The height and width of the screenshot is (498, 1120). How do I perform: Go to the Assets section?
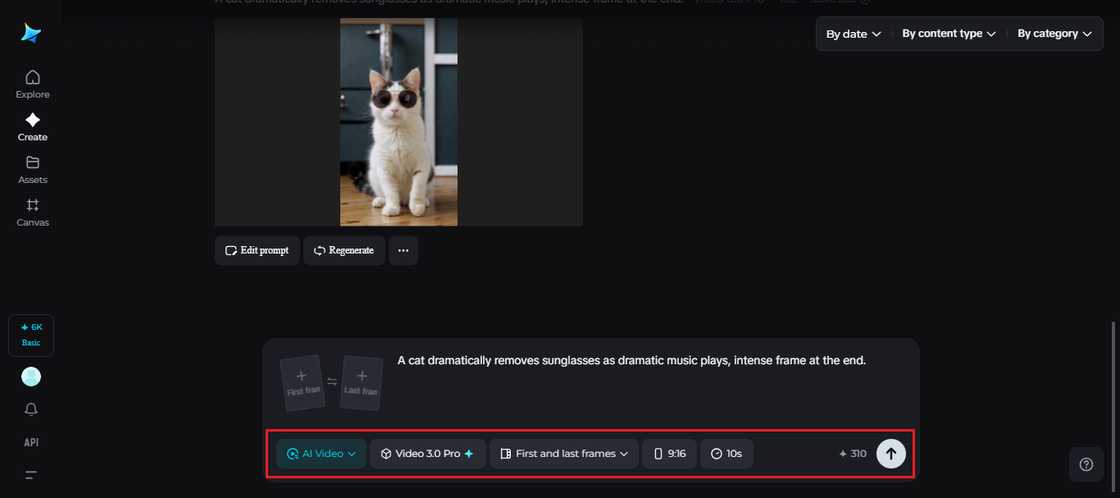coord(32,169)
